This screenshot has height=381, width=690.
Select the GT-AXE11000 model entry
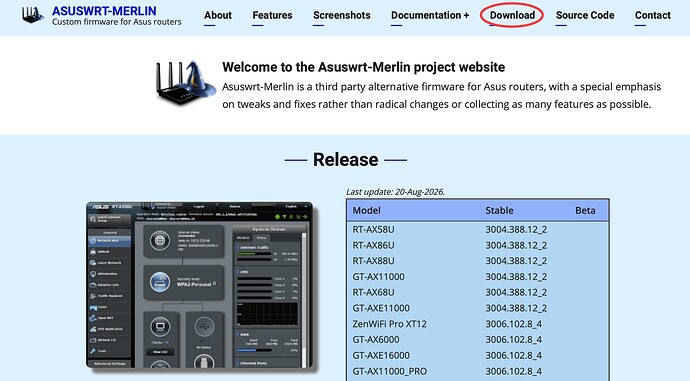pos(381,308)
